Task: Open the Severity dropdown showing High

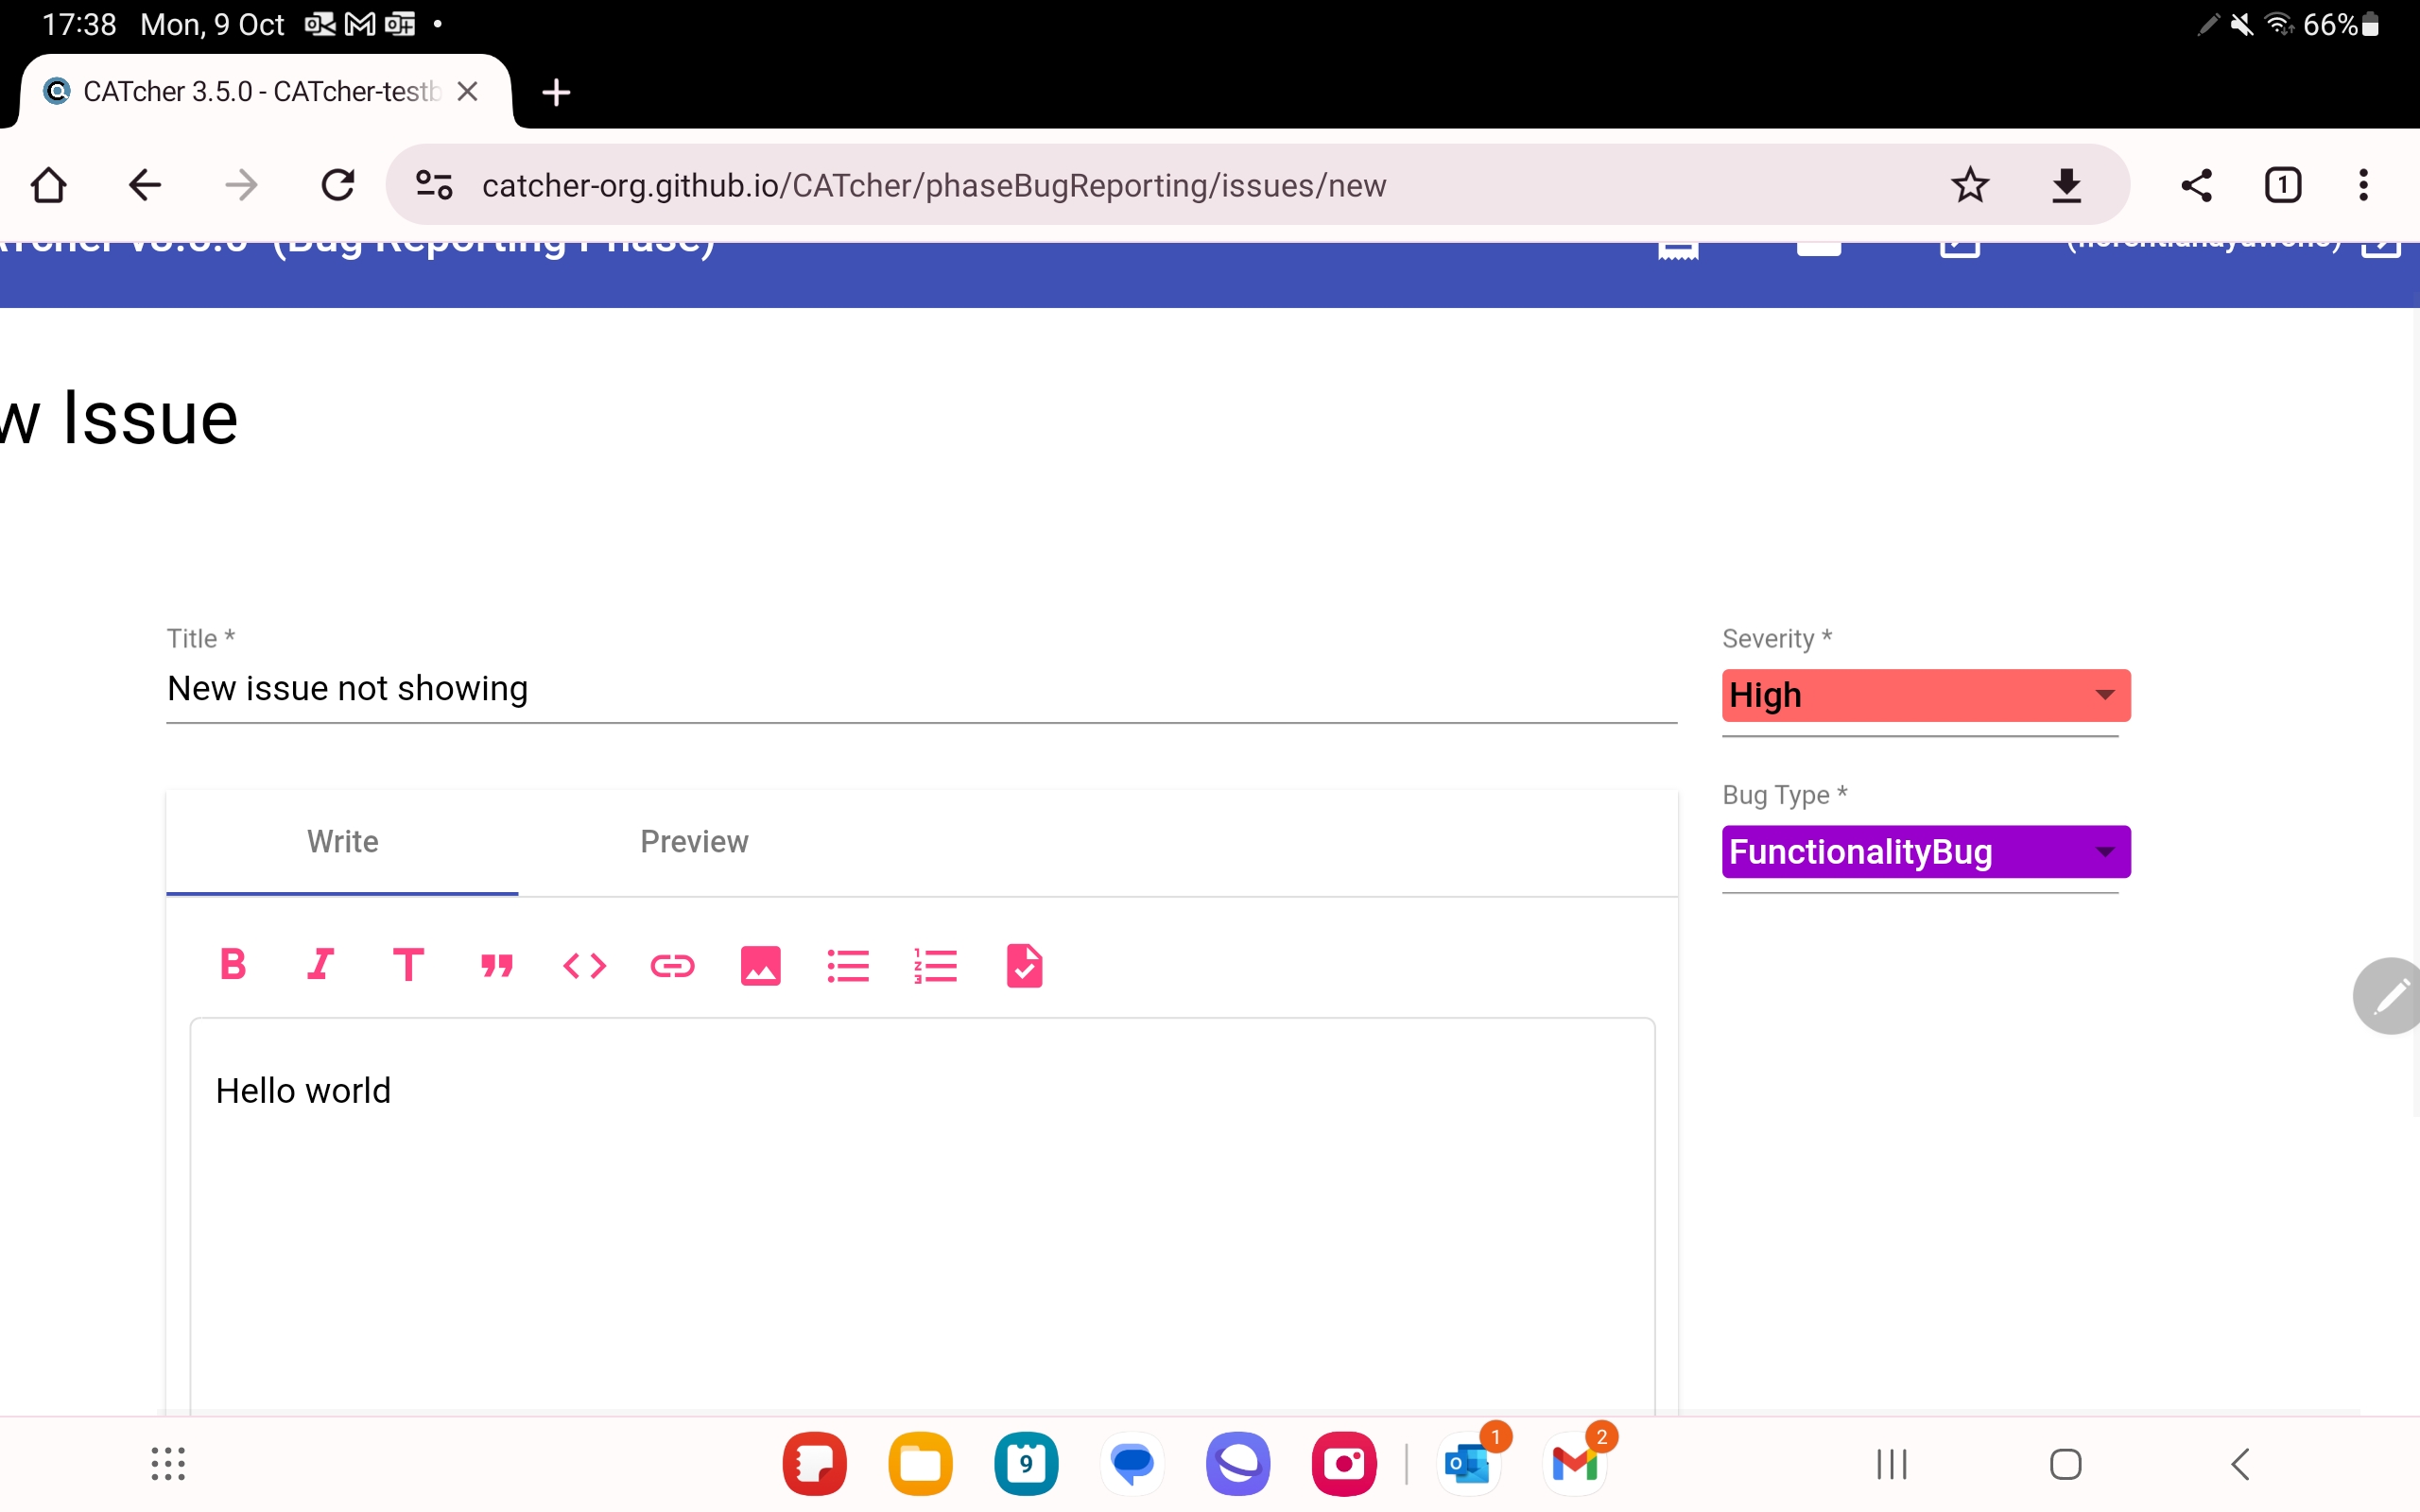Action: [x=1925, y=695]
